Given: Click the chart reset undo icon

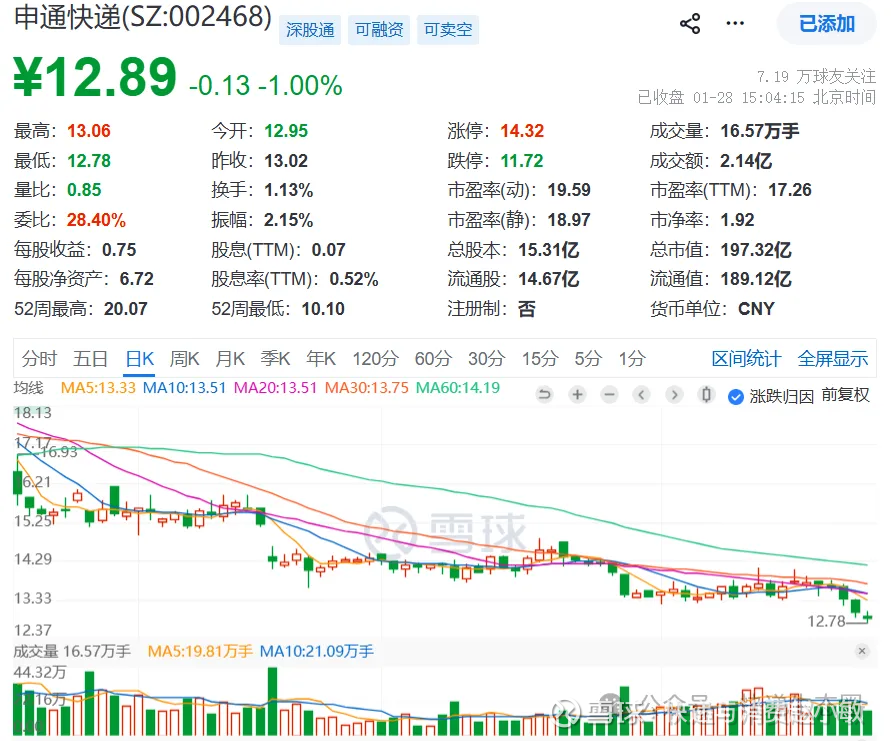Looking at the screenshot, I should tap(544, 394).
